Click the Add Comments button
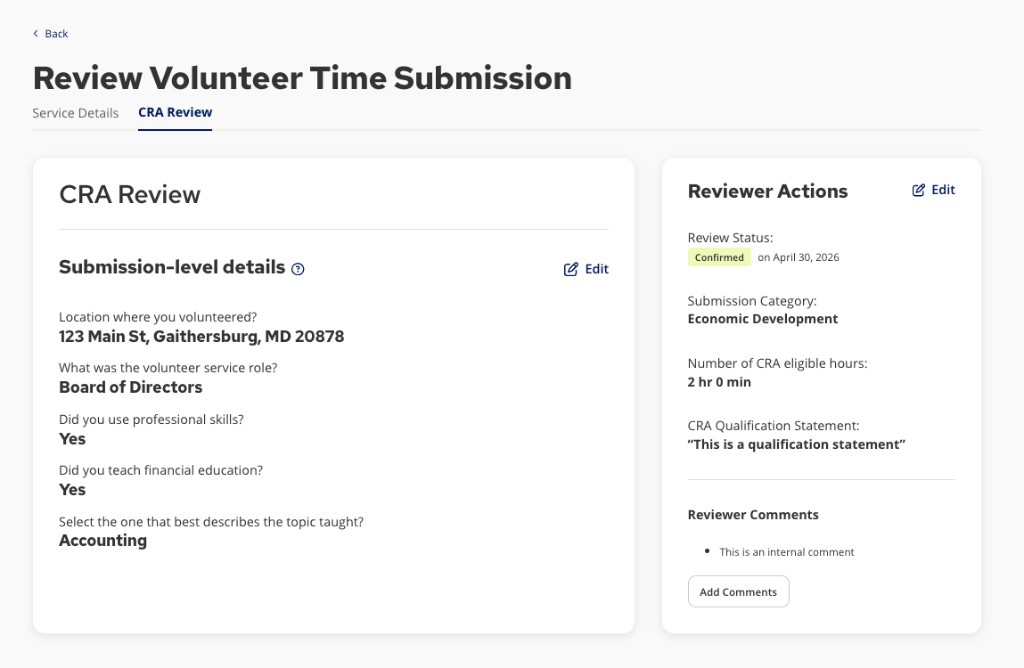The height and width of the screenshot is (668, 1024). point(738,592)
